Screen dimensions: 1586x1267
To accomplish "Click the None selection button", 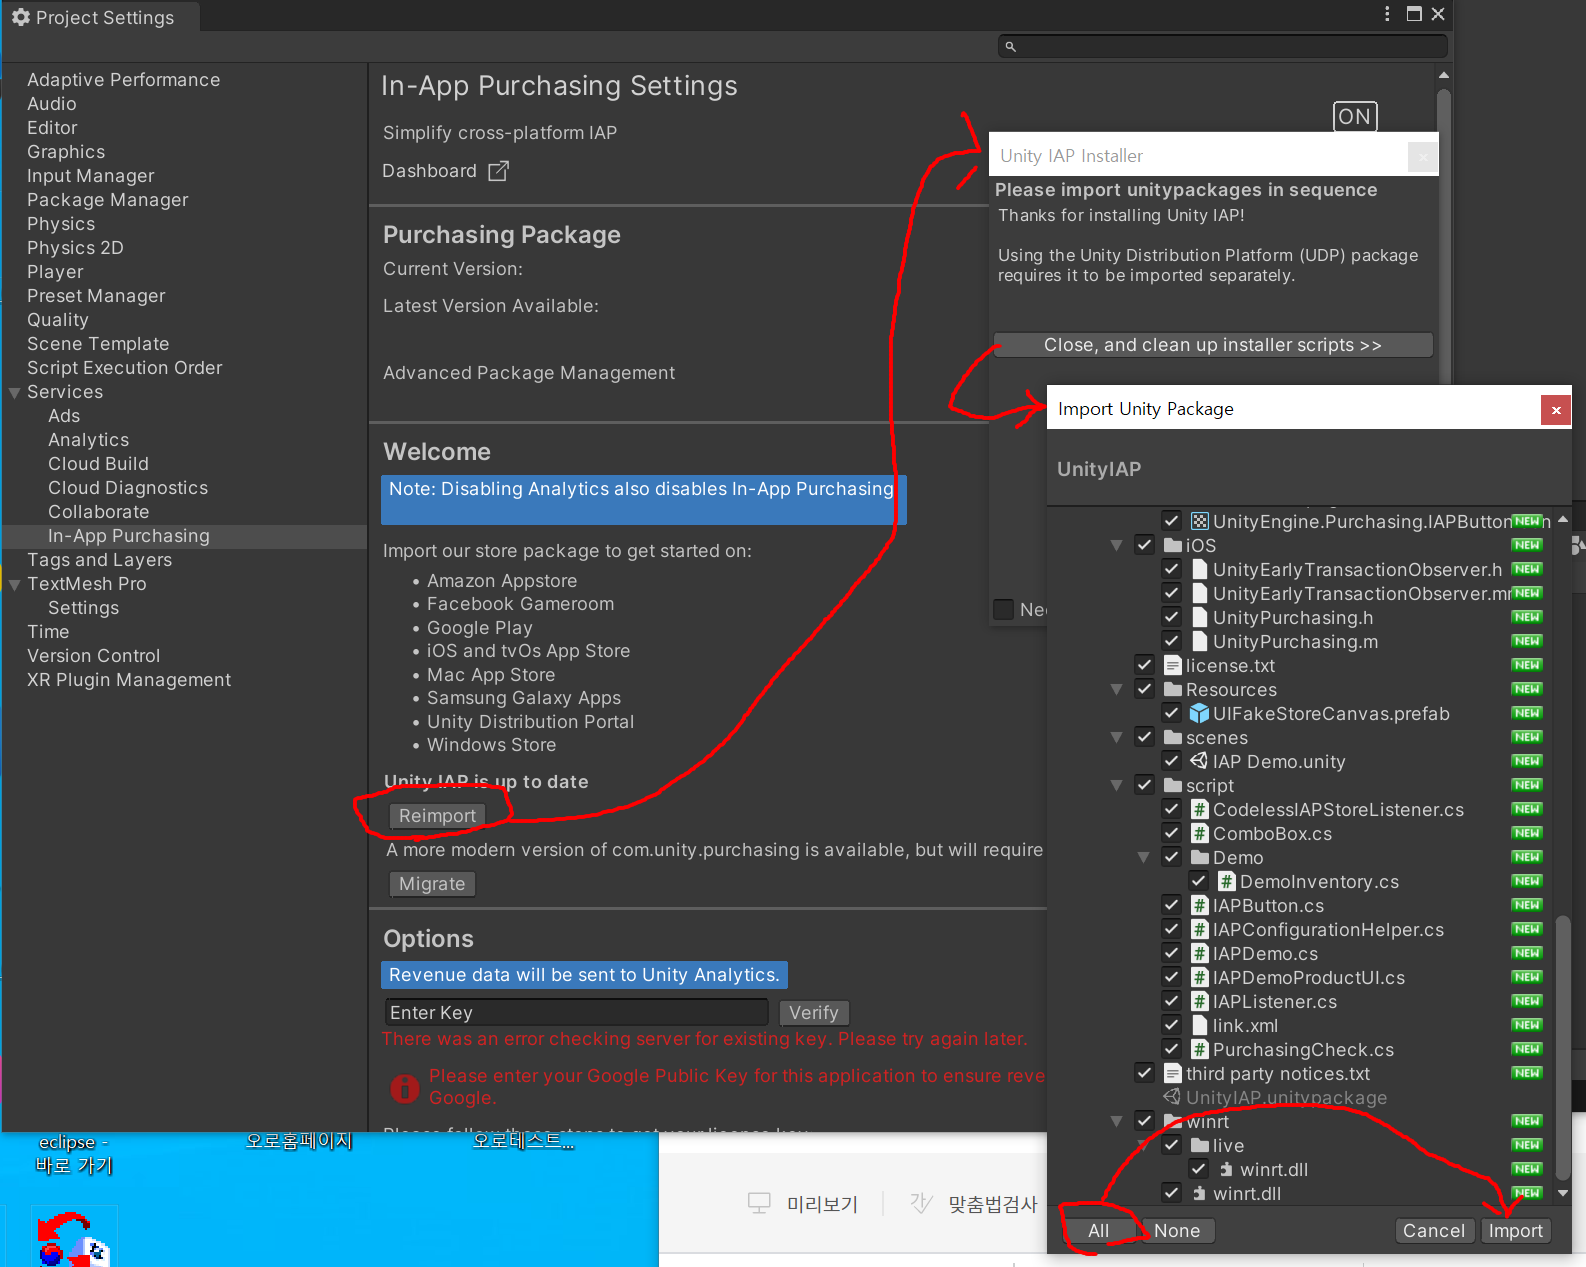I will 1177,1231.
